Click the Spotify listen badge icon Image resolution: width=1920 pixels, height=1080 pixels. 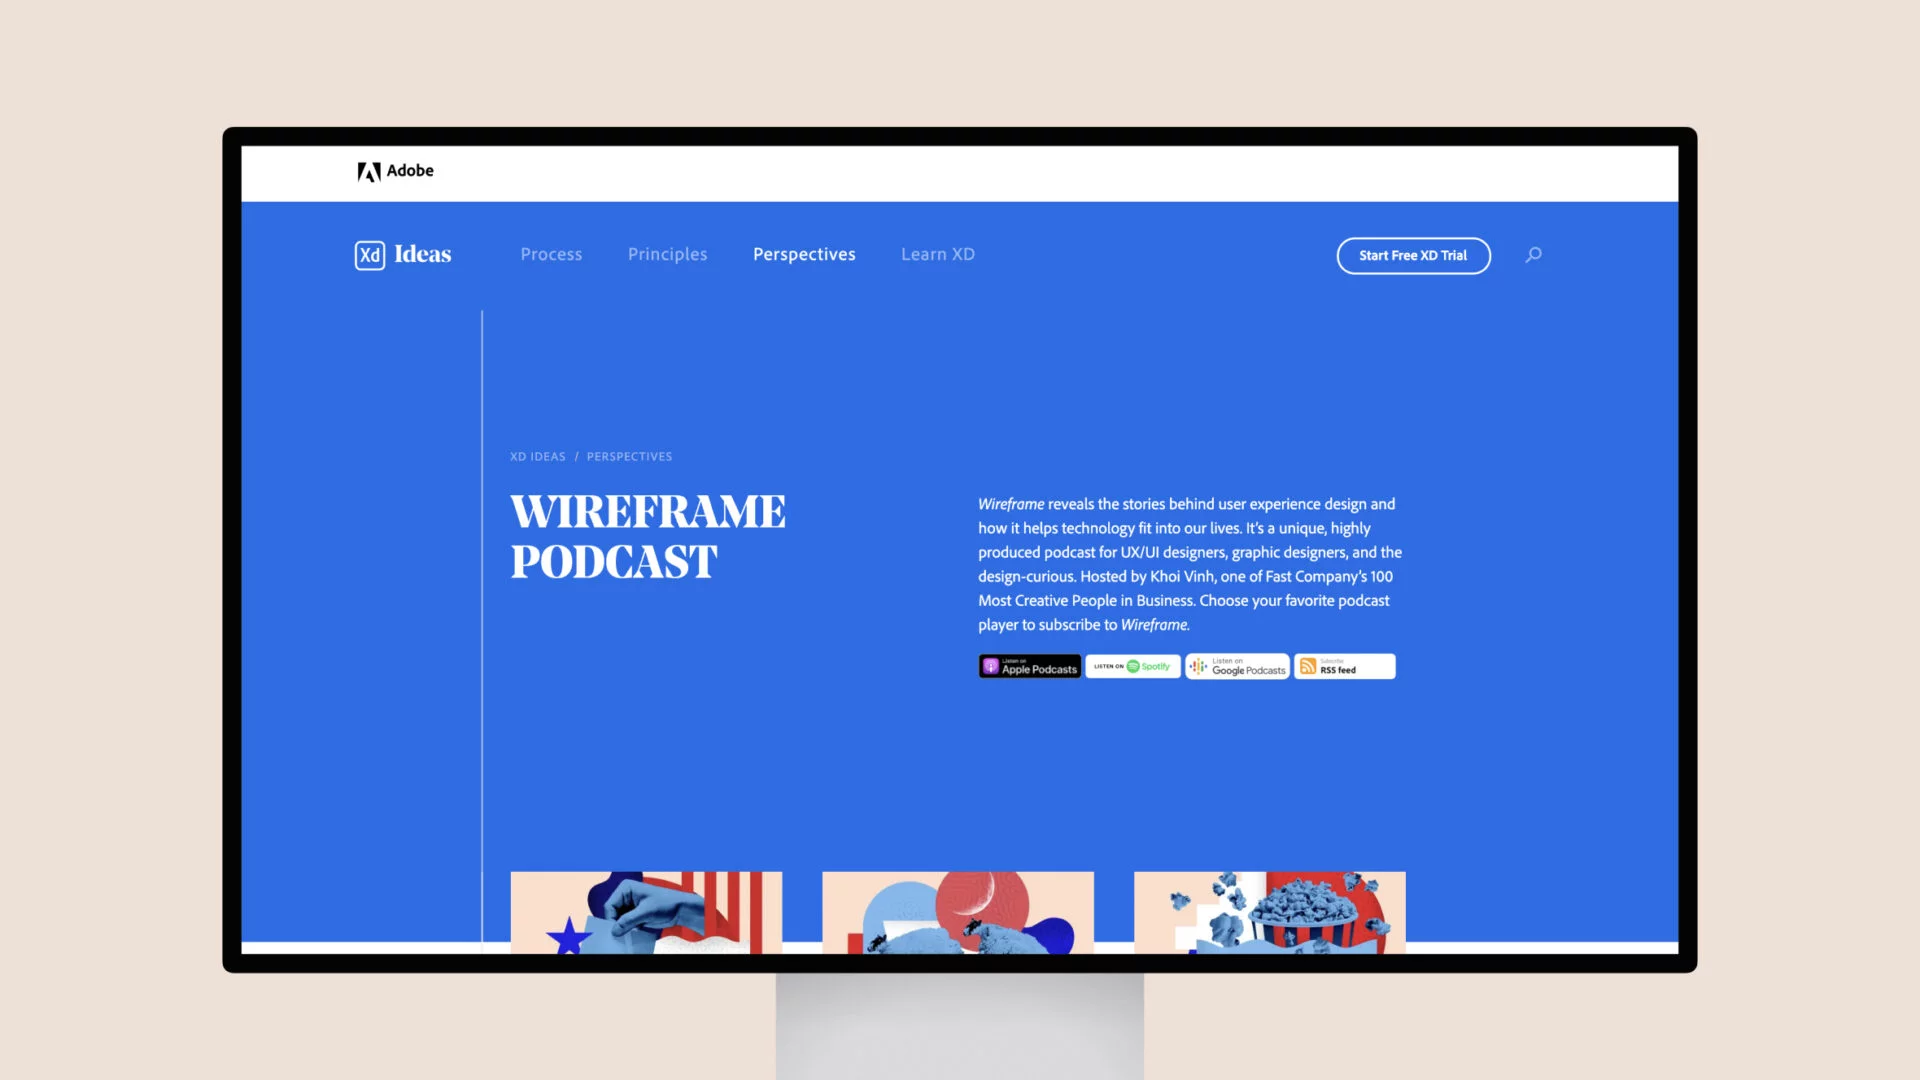(x=1131, y=666)
